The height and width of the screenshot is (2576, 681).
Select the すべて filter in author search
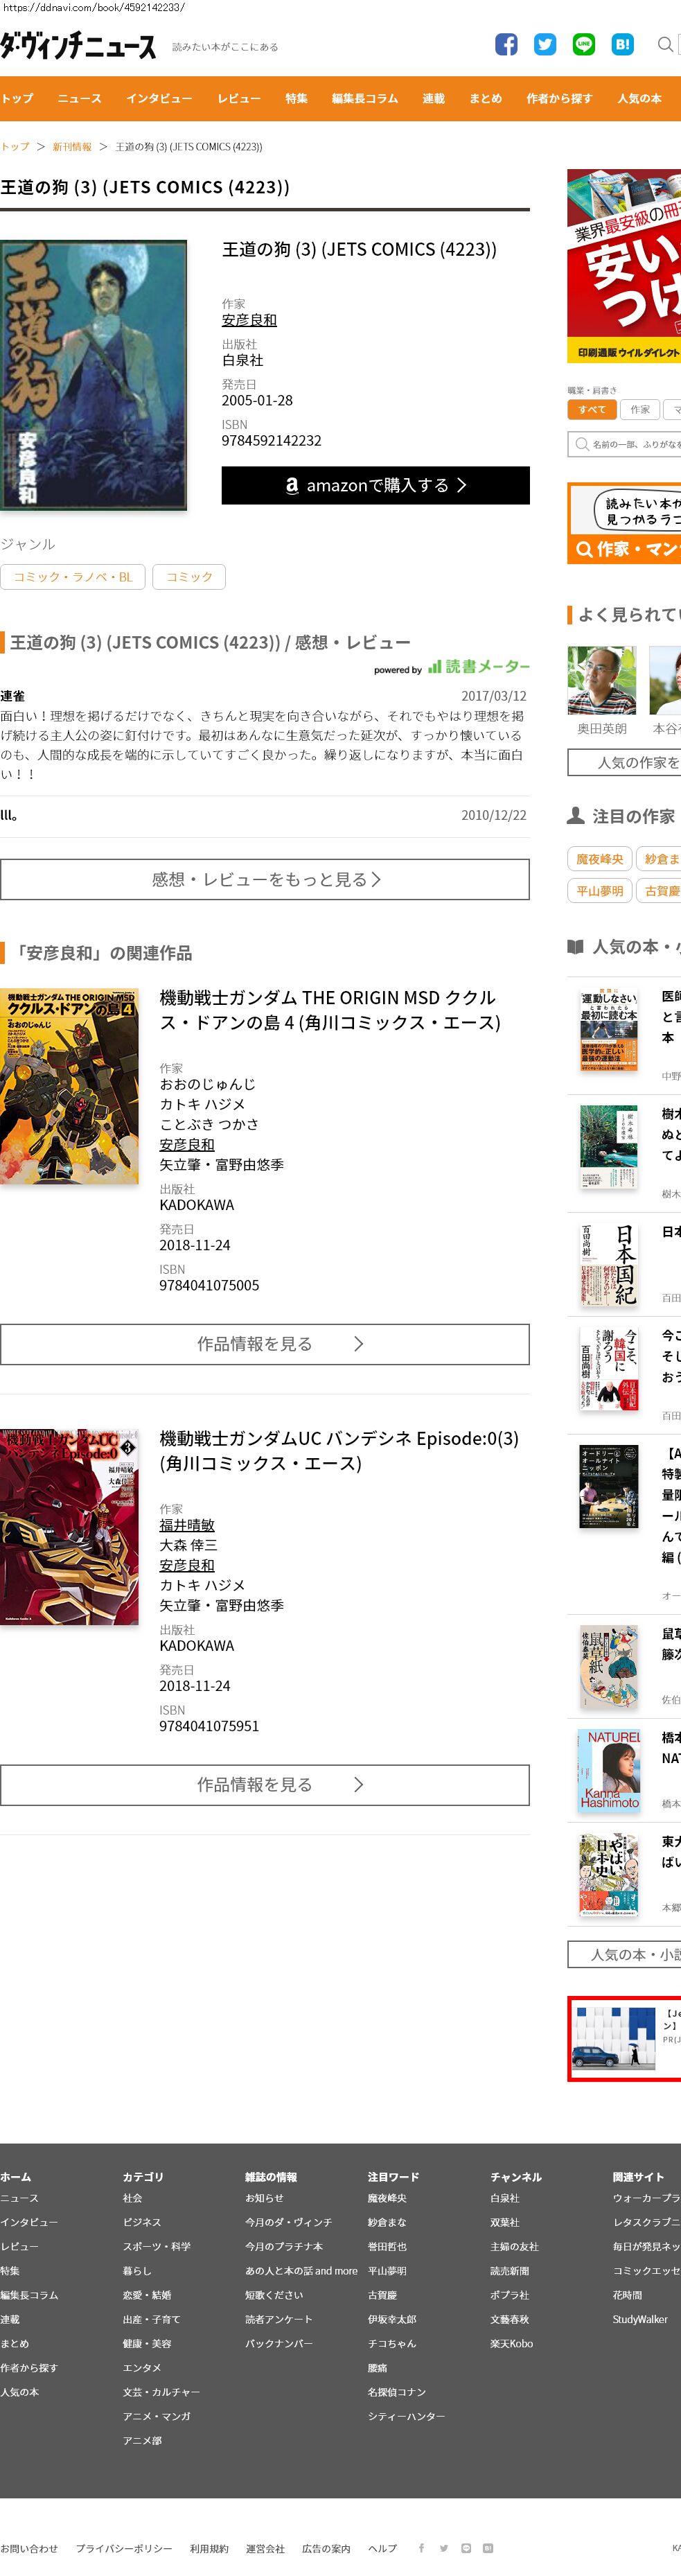591,409
